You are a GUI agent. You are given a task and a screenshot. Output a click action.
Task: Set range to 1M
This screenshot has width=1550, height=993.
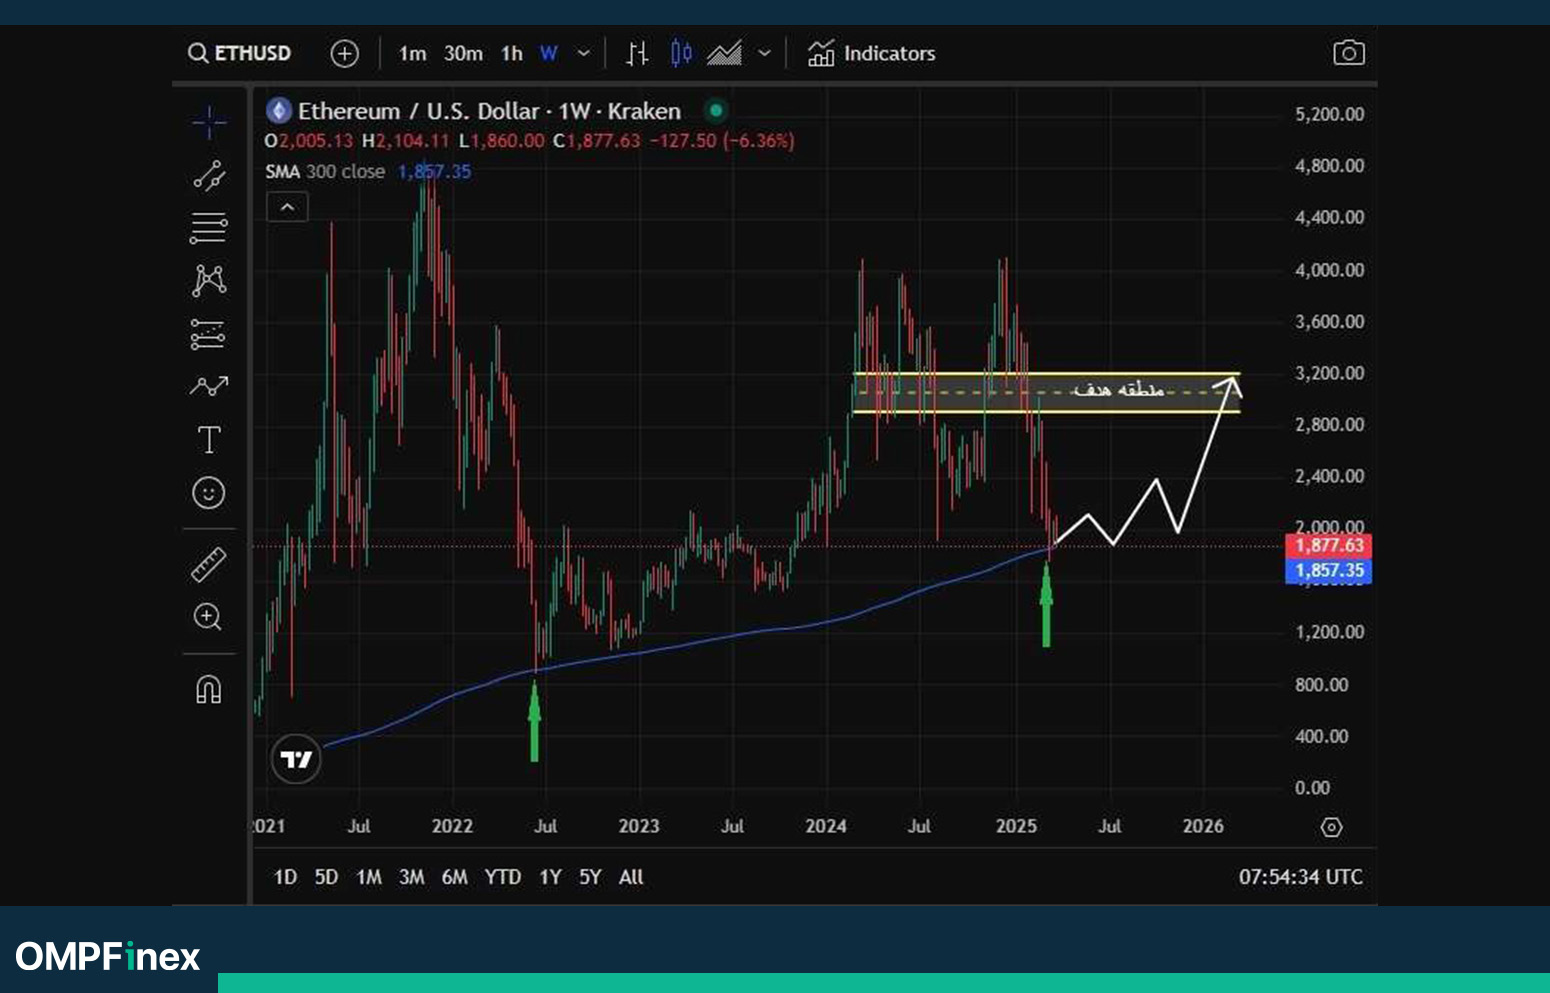(369, 877)
